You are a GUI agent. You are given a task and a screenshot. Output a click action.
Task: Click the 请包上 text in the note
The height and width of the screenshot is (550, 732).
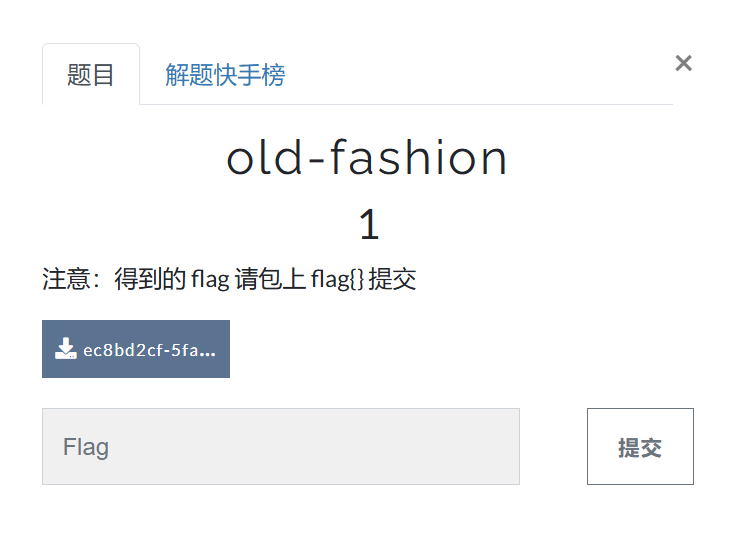[270, 279]
